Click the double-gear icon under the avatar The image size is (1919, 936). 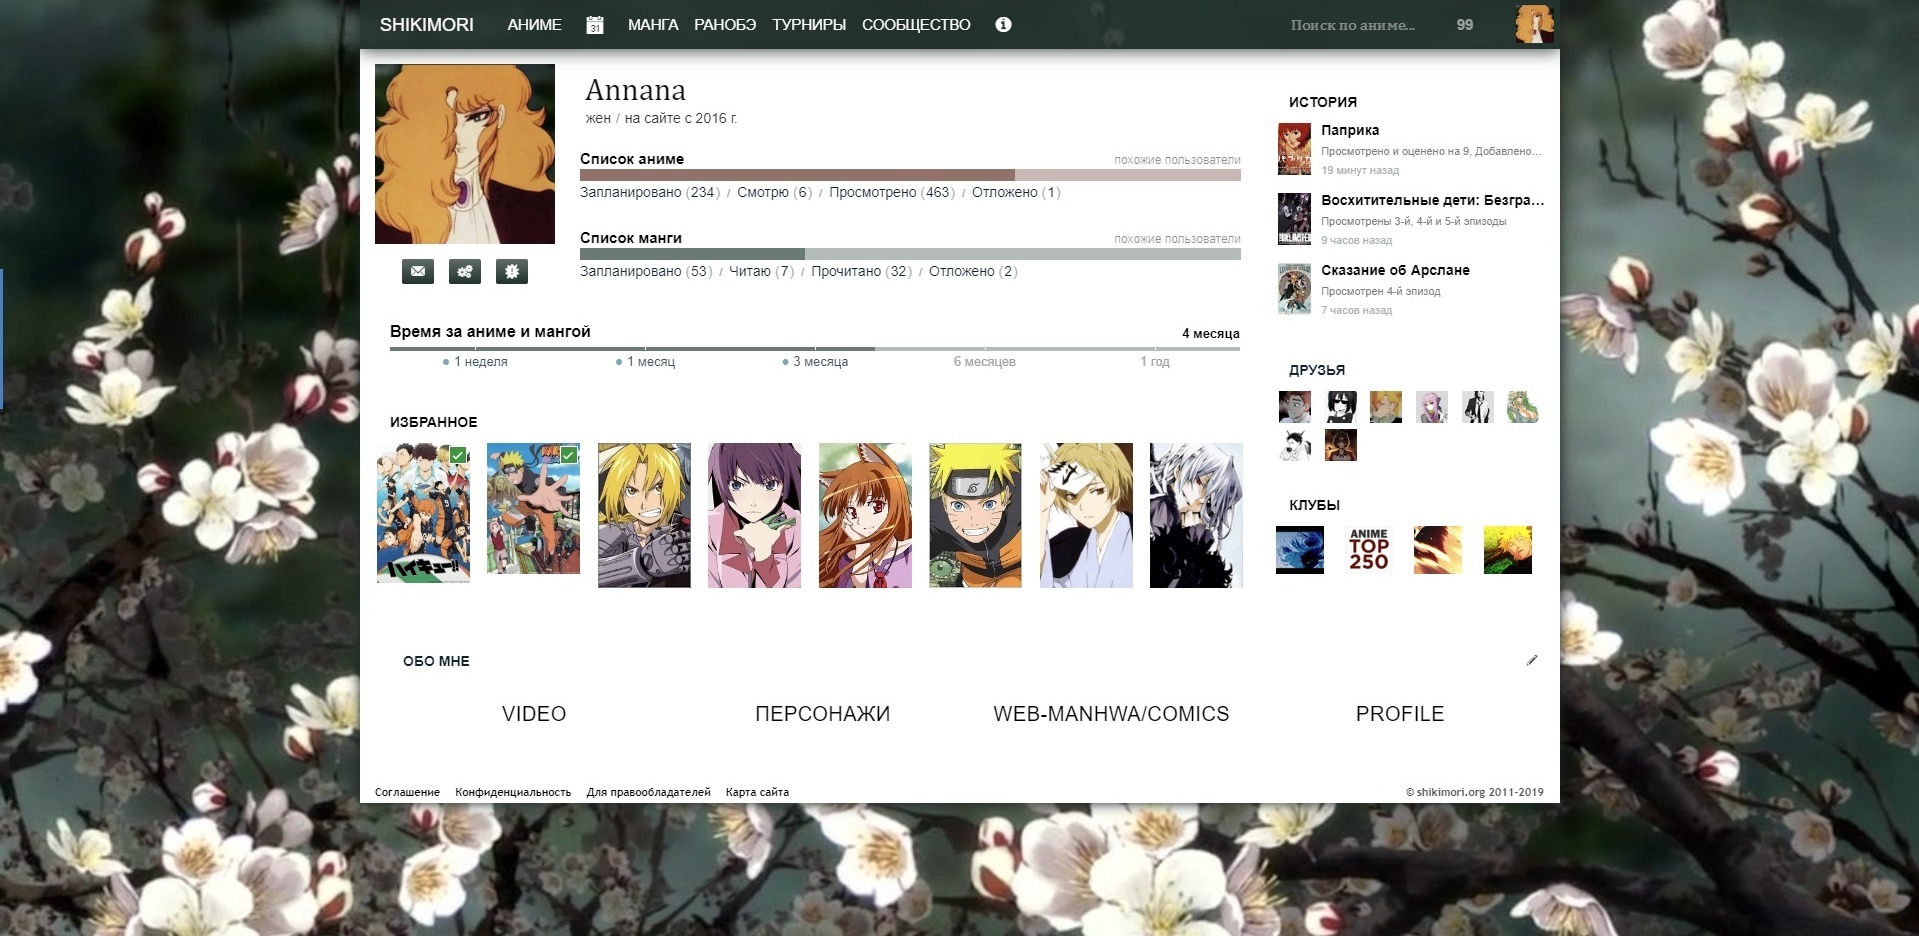464,271
